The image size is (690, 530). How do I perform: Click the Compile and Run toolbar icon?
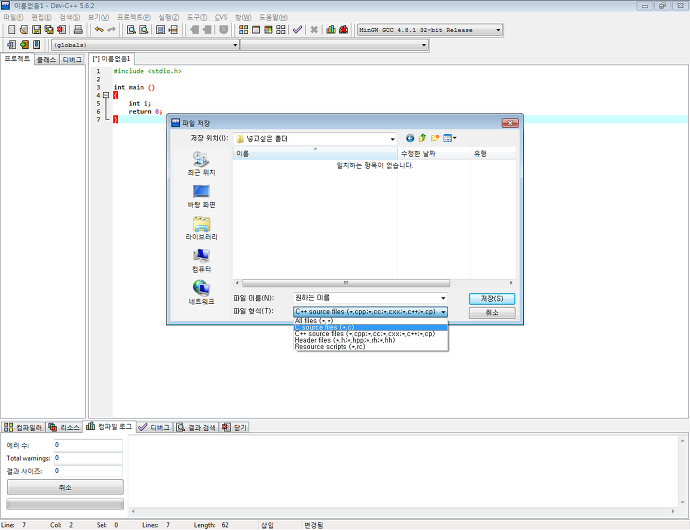point(268,29)
